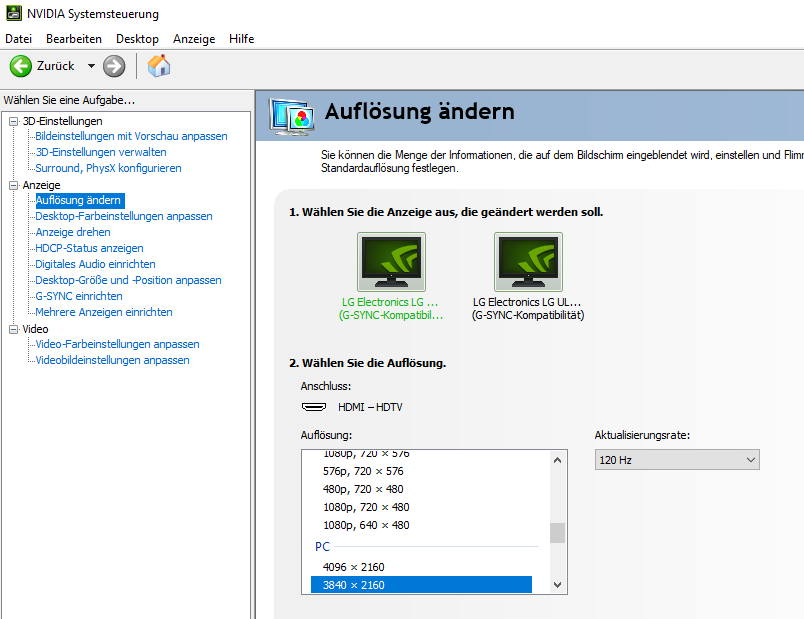The image size is (804, 619).
Task: Click the Anzeige category label in the tree
Action: (42, 185)
